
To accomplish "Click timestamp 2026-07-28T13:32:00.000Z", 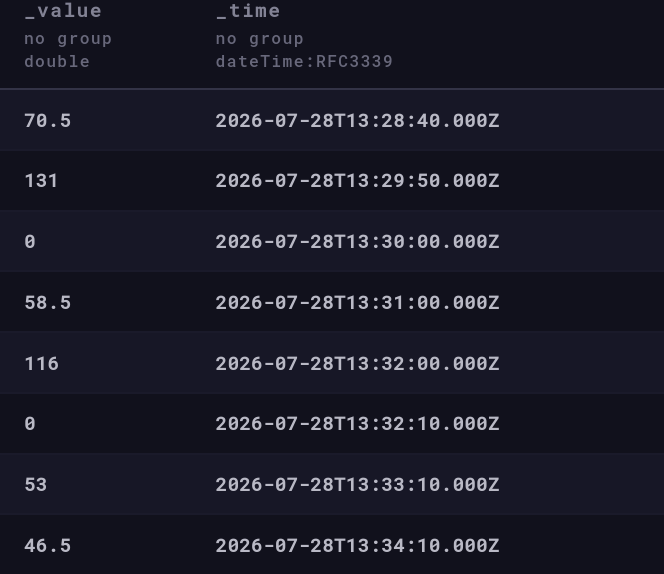I will 357,363.
